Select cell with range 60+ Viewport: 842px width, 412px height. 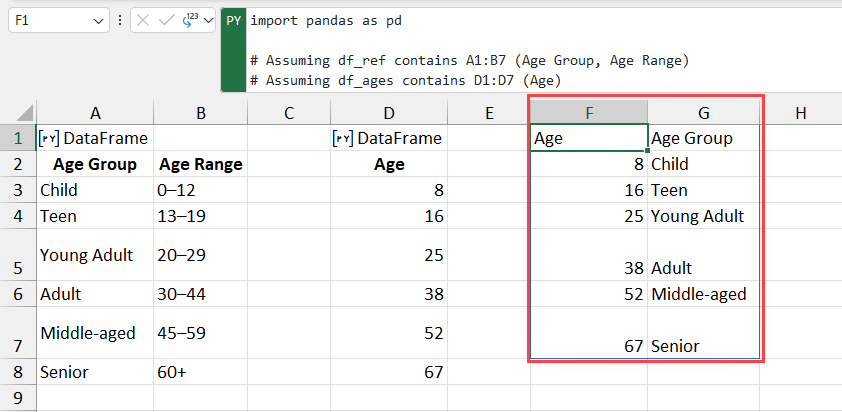200,372
